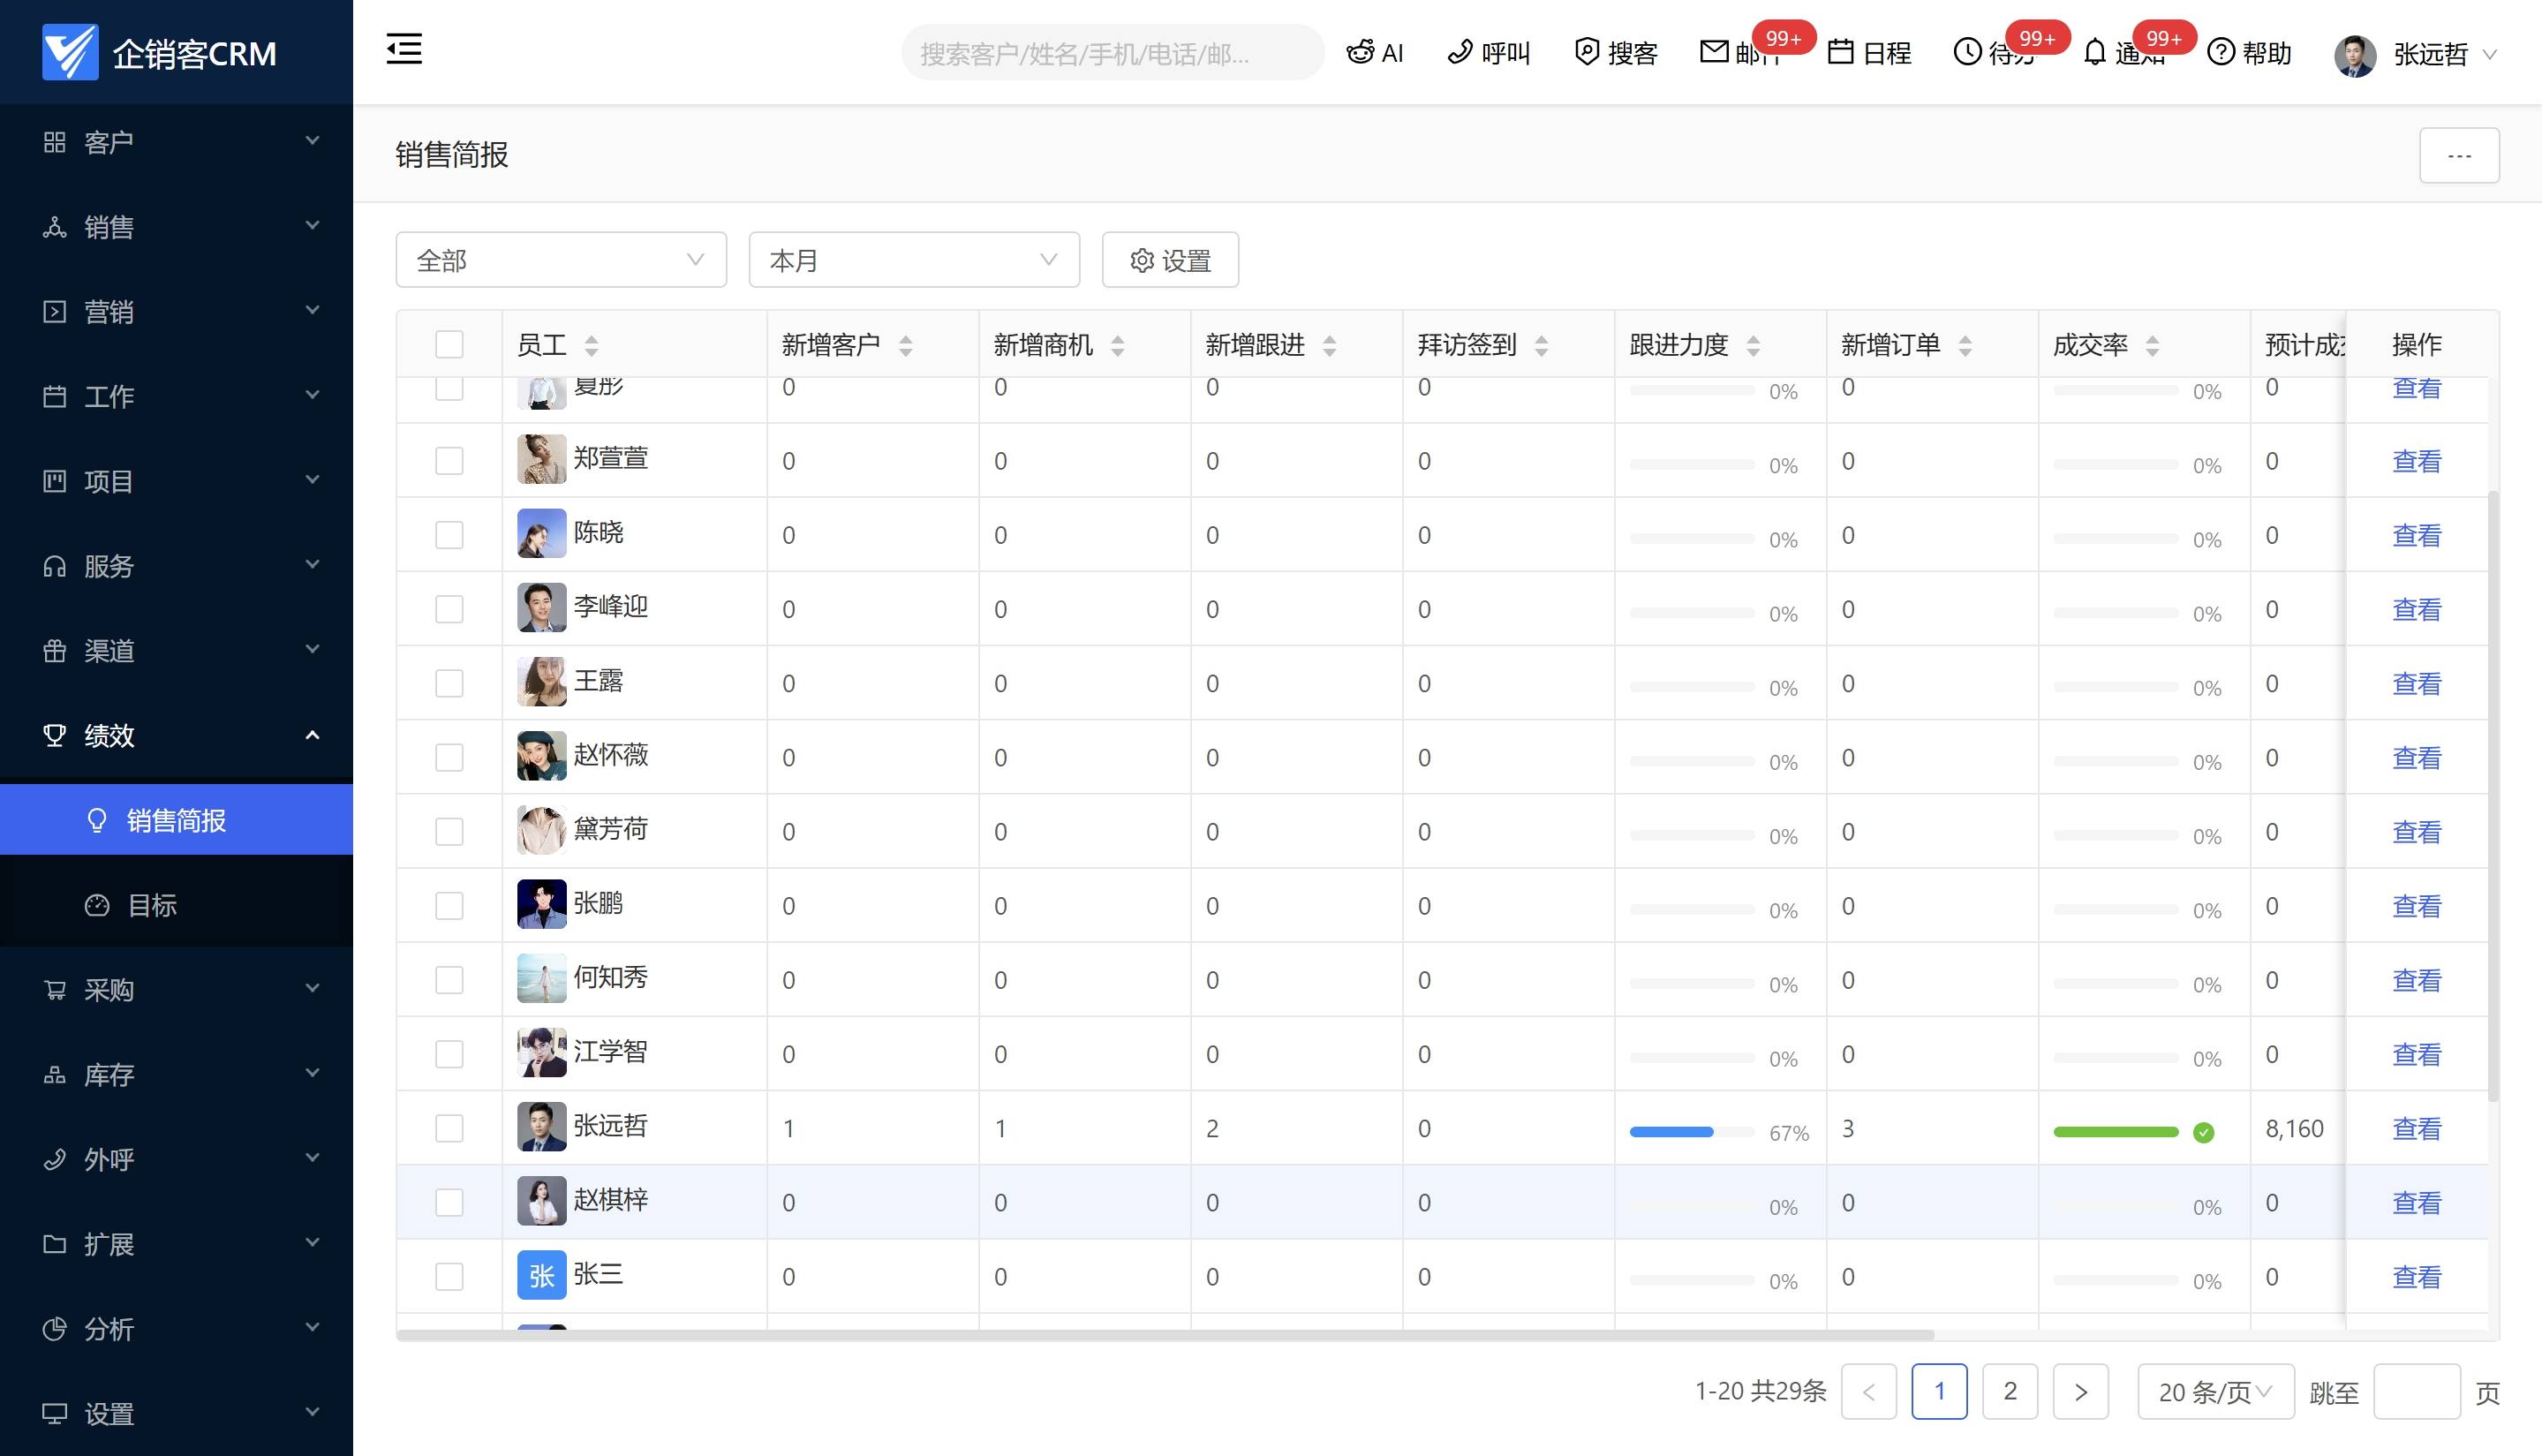The image size is (2542, 1456).
Task: Click the notification bell icon
Action: pos(2095,52)
